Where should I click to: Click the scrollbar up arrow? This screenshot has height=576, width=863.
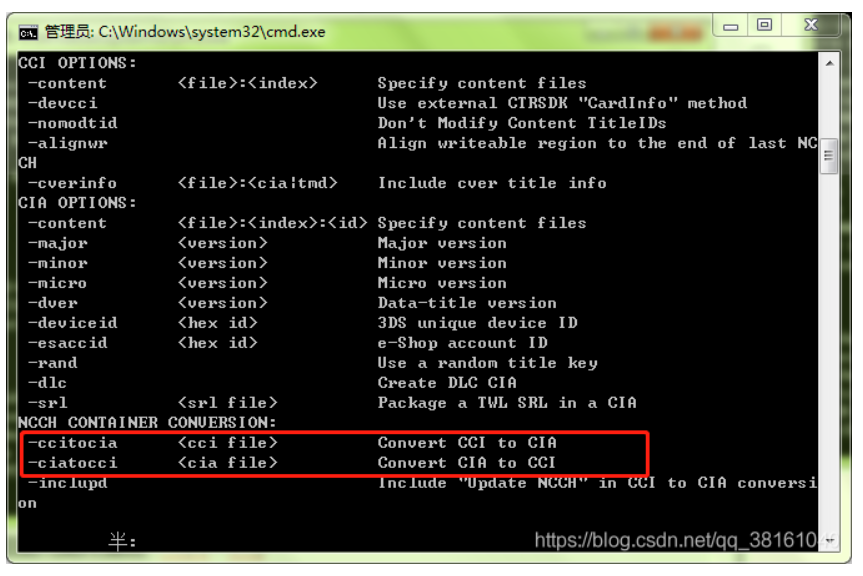(829, 63)
